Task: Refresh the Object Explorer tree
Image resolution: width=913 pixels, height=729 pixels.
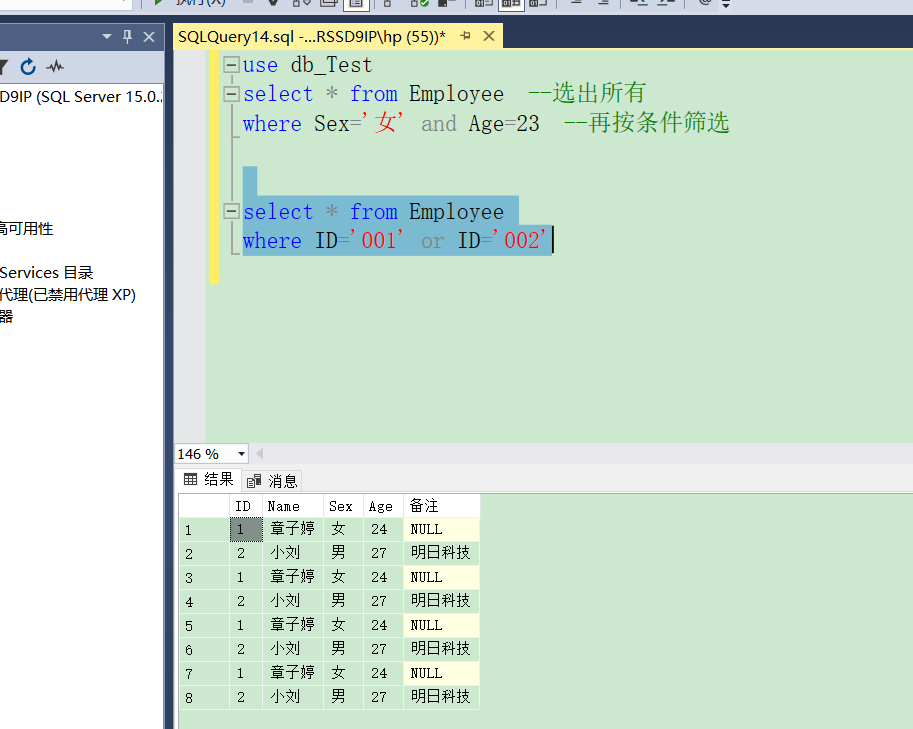Action: click(28, 66)
